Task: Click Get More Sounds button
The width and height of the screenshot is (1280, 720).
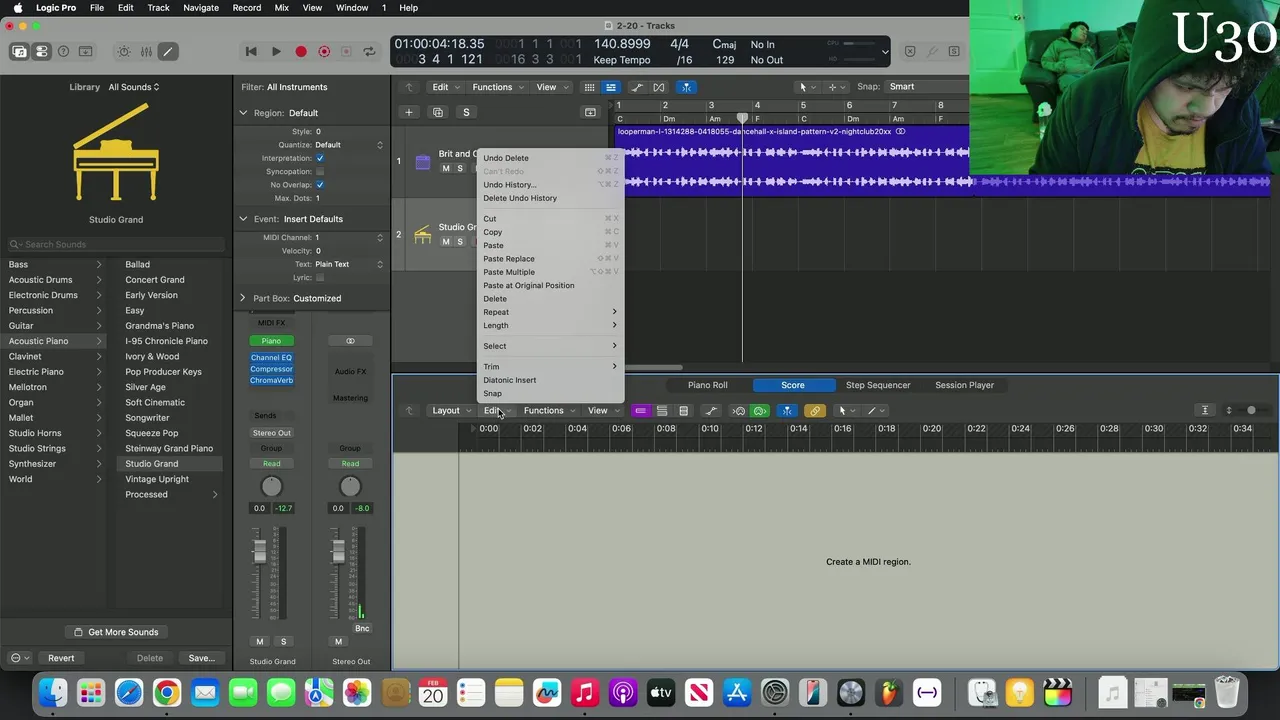Action: point(116,632)
